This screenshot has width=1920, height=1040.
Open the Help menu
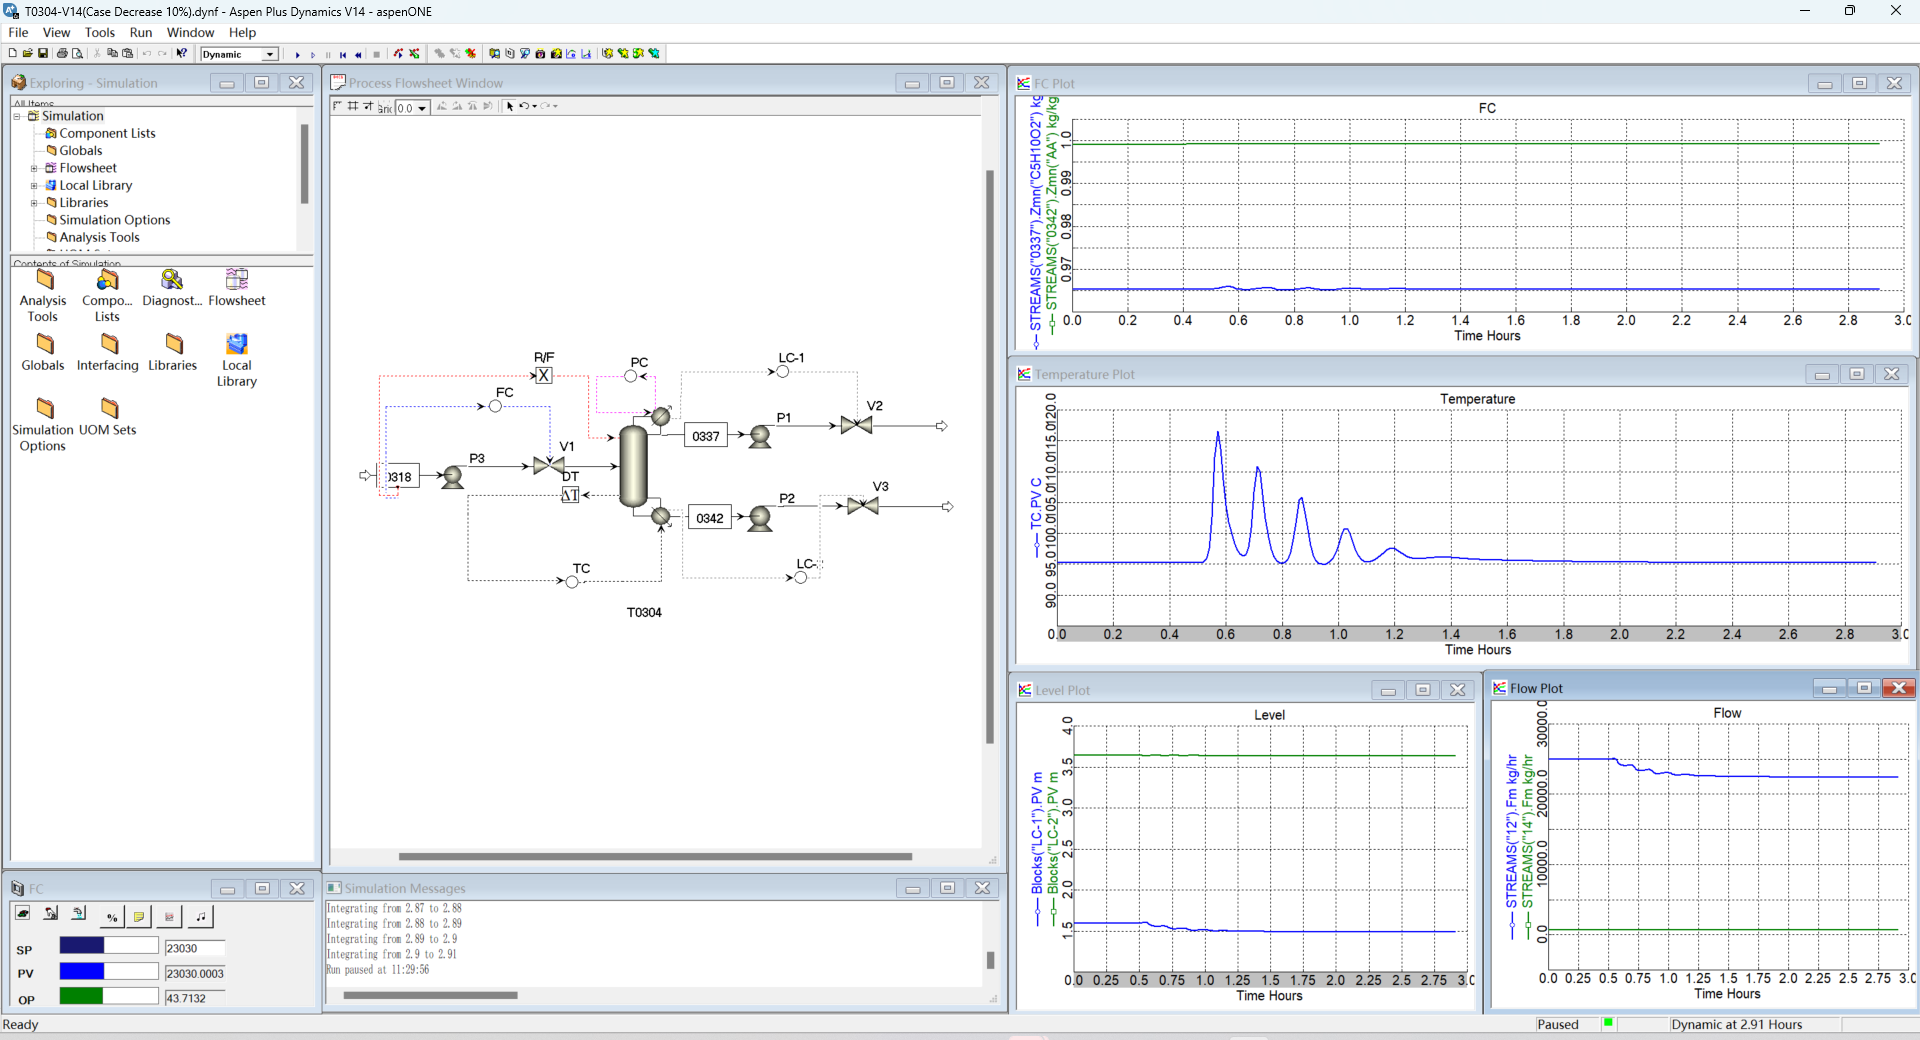coord(242,32)
